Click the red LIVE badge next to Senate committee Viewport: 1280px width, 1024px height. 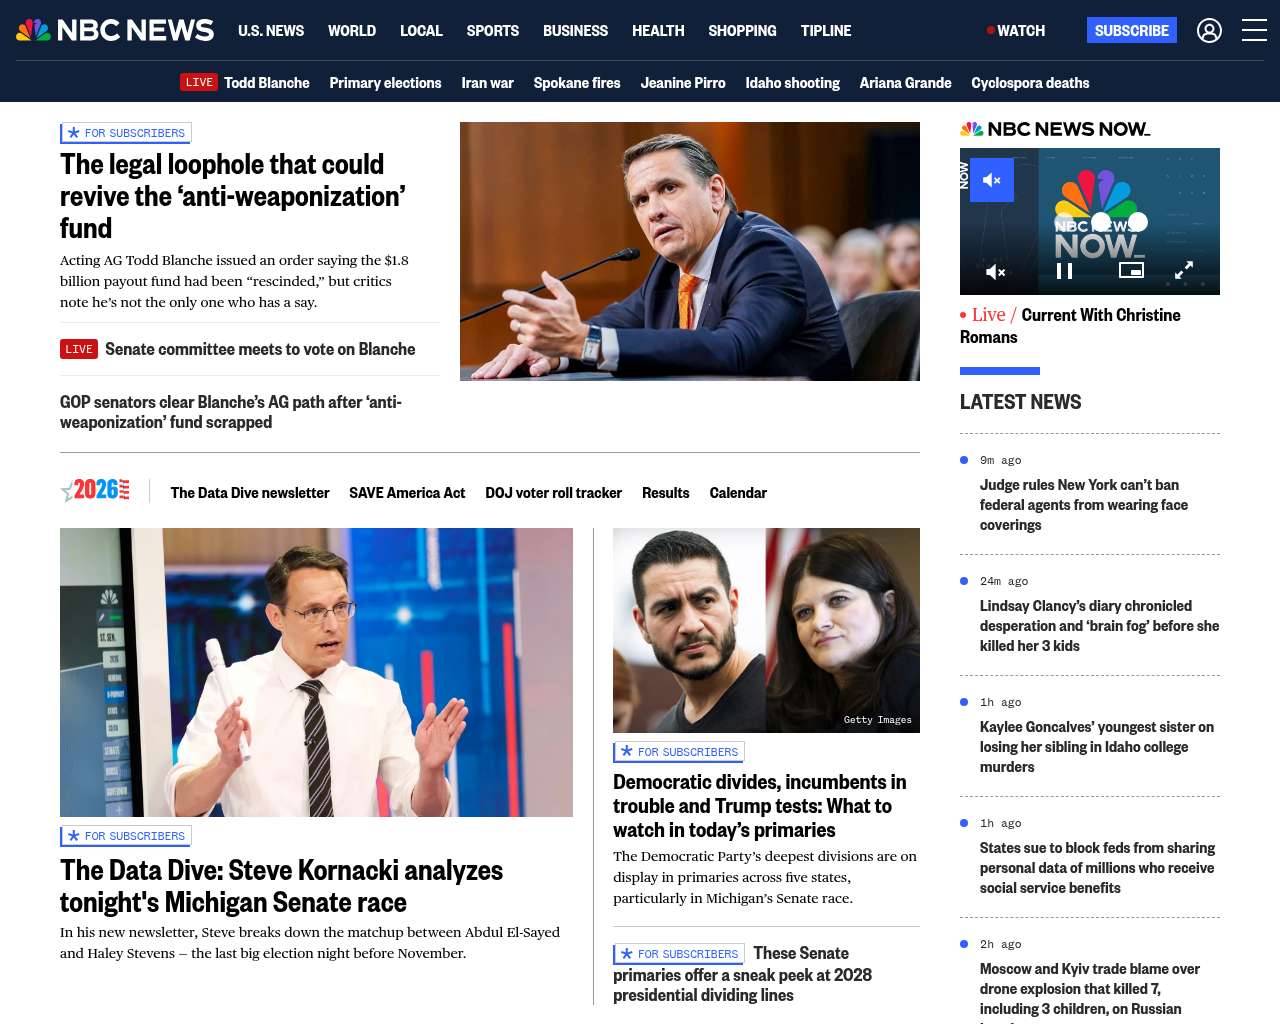pyautogui.click(x=79, y=349)
